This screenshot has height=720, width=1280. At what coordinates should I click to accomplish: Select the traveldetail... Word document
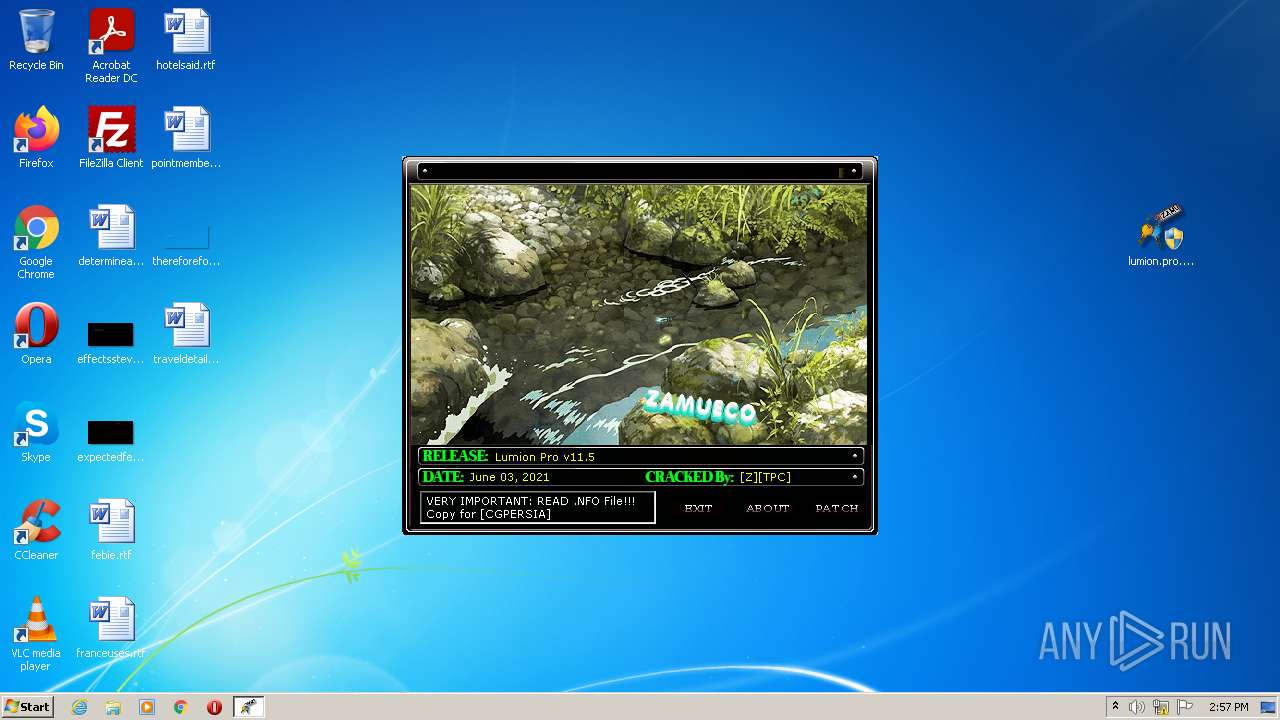tap(186, 334)
